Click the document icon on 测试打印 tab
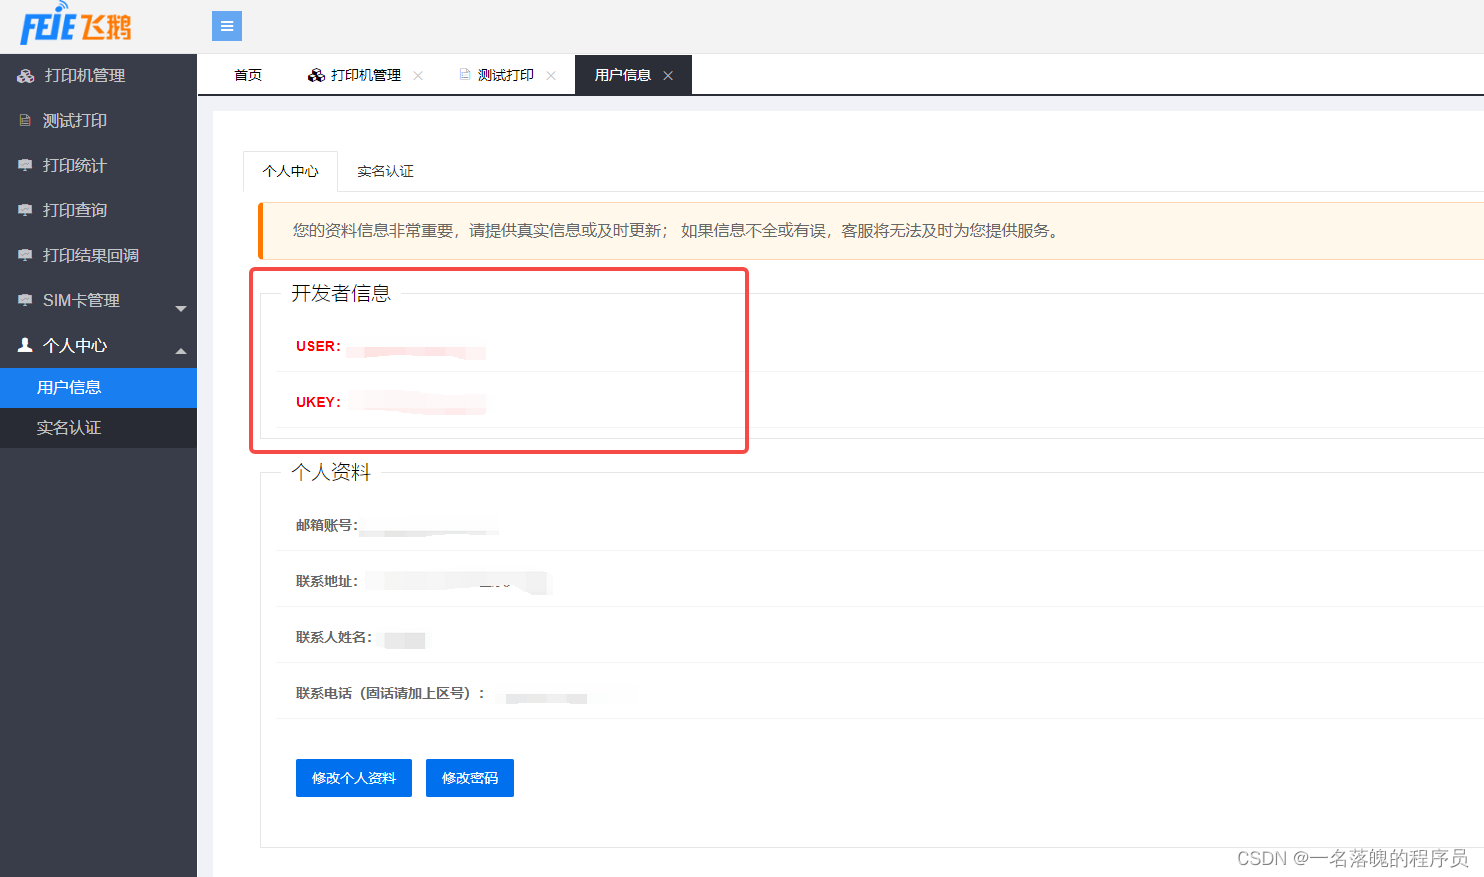The height and width of the screenshot is (877, 1484). point(465,74)
